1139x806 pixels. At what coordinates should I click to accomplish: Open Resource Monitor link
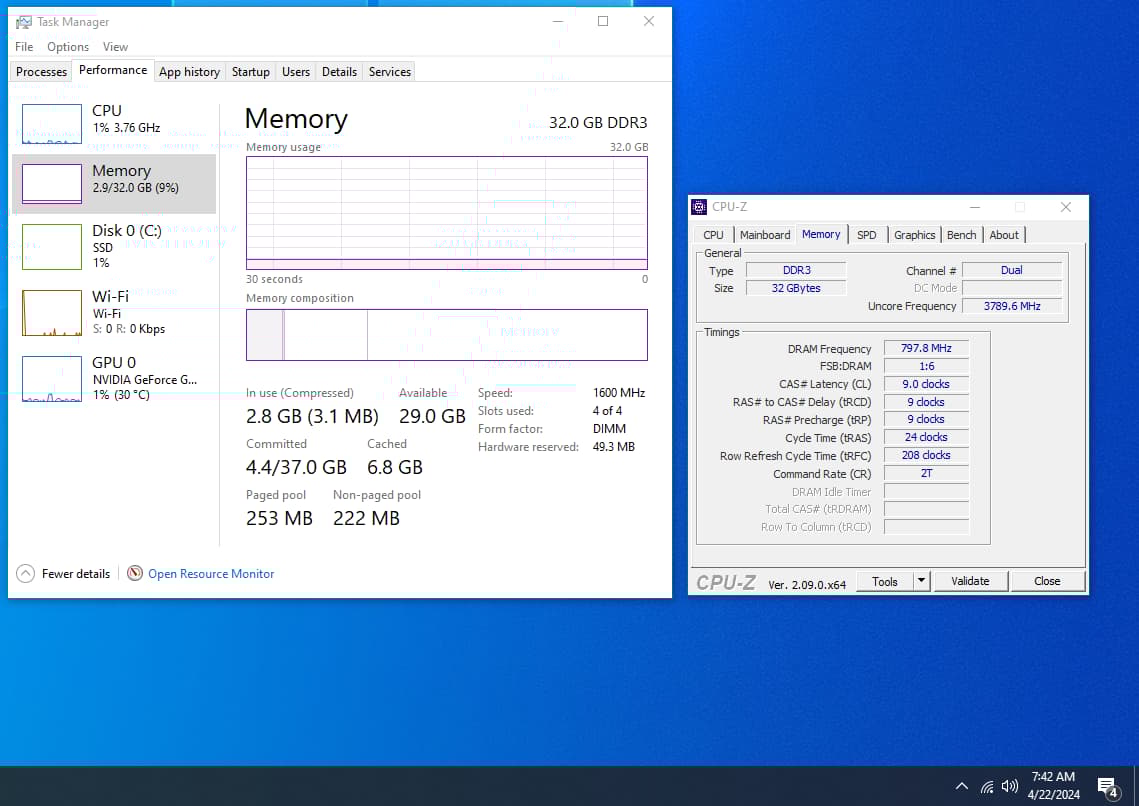tap(211, 573)
